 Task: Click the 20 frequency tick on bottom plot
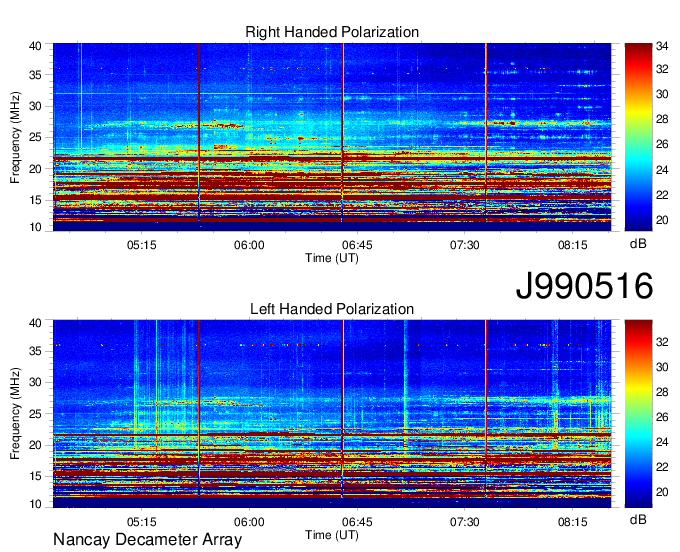pos(35,445)
